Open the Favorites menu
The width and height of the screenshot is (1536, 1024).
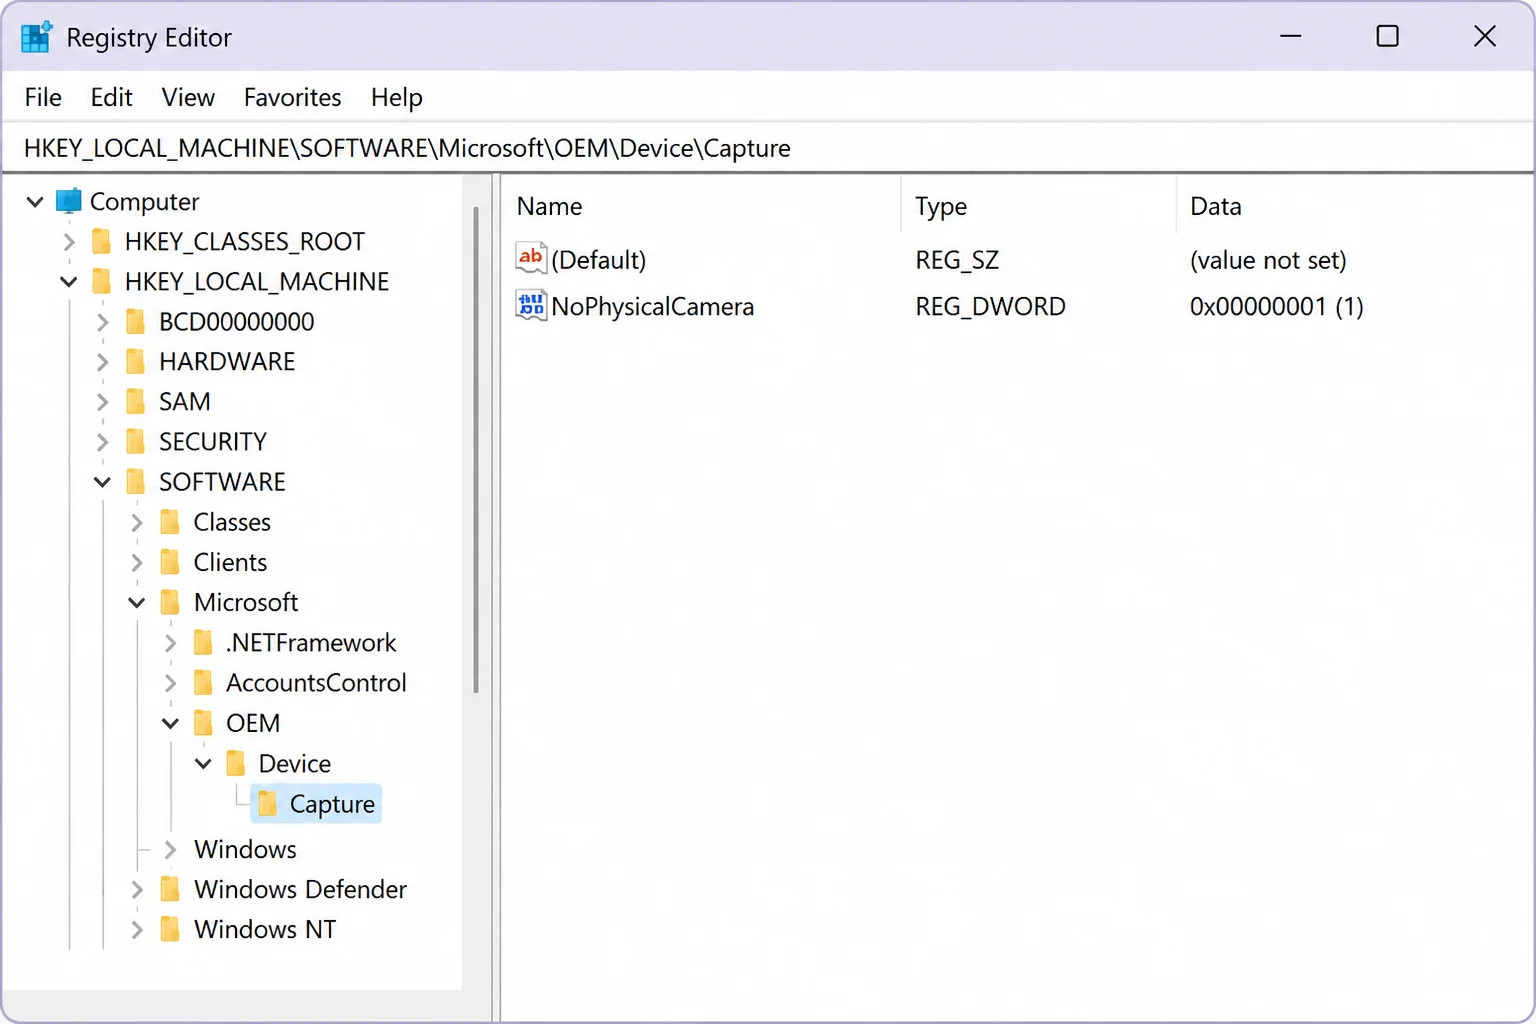point(292,97)
